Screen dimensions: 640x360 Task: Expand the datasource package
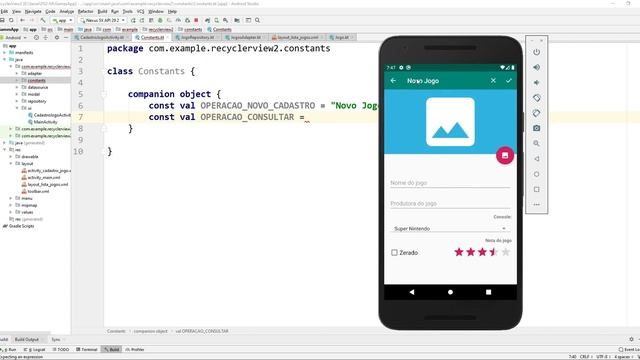click(x=17, y=87)
